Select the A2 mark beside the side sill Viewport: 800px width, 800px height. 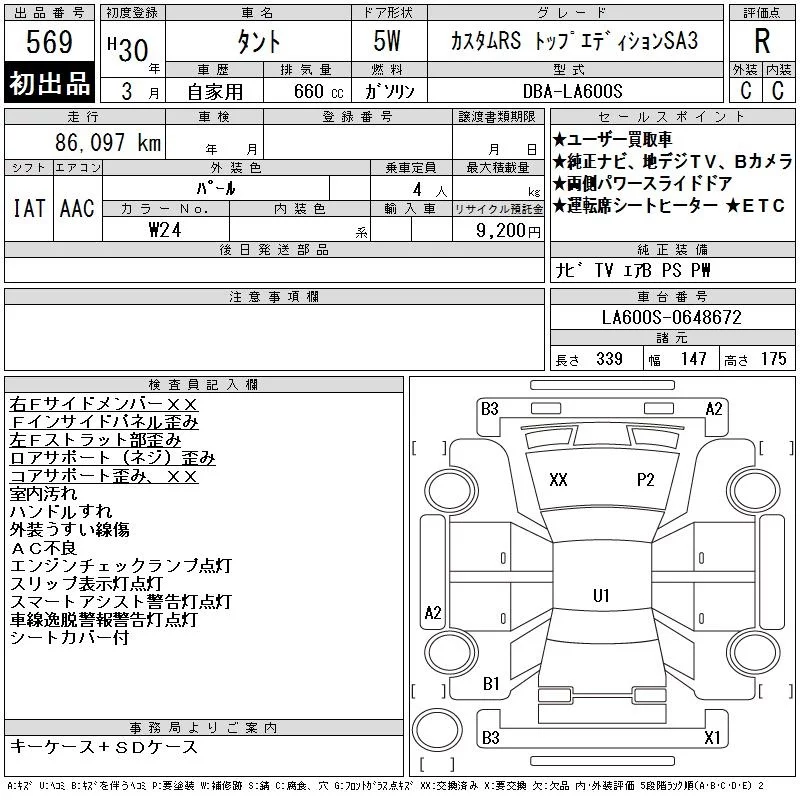tap(433, 612)
